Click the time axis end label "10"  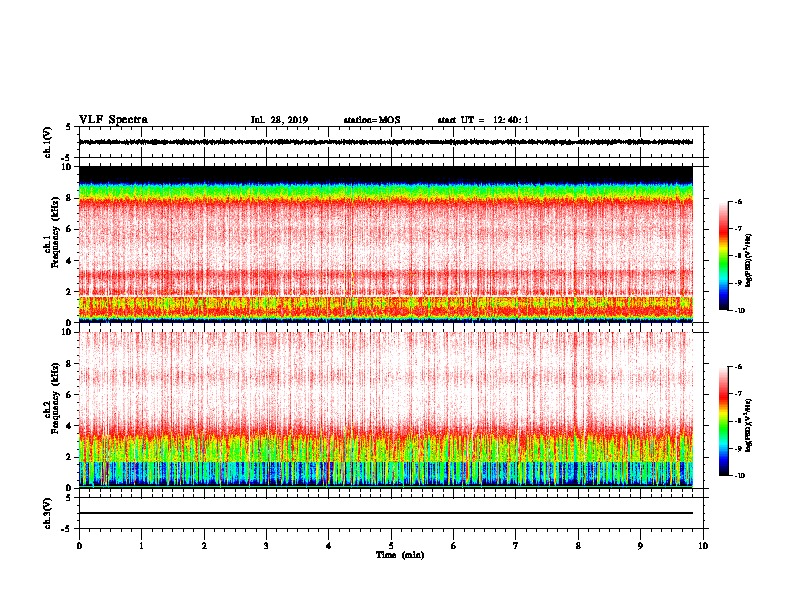703,546
